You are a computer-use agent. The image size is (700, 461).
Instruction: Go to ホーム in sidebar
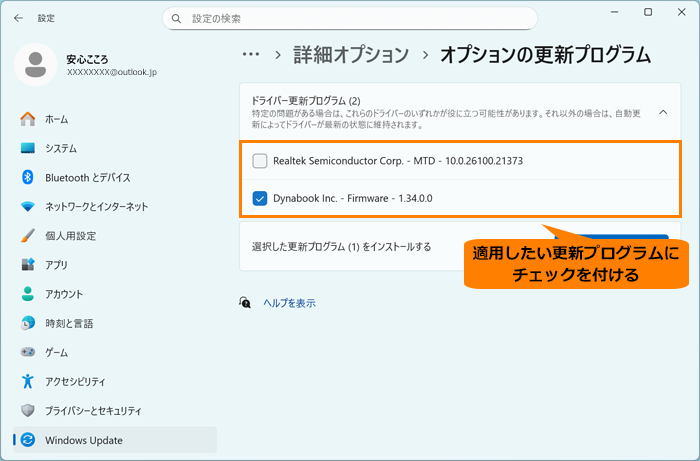coord(115,119)
